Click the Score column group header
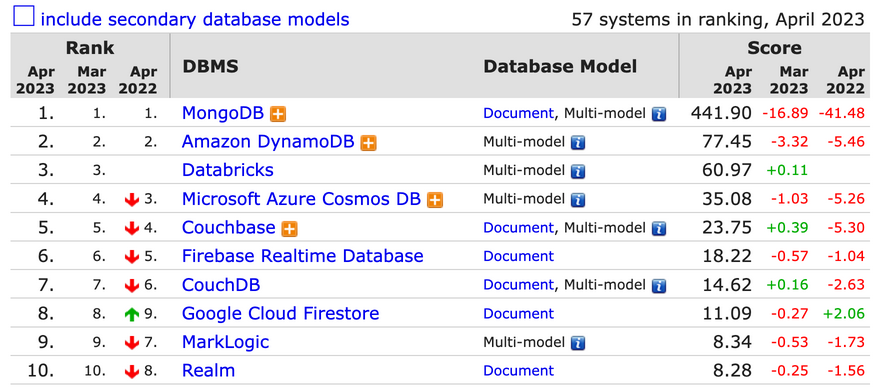 [774, 48]
